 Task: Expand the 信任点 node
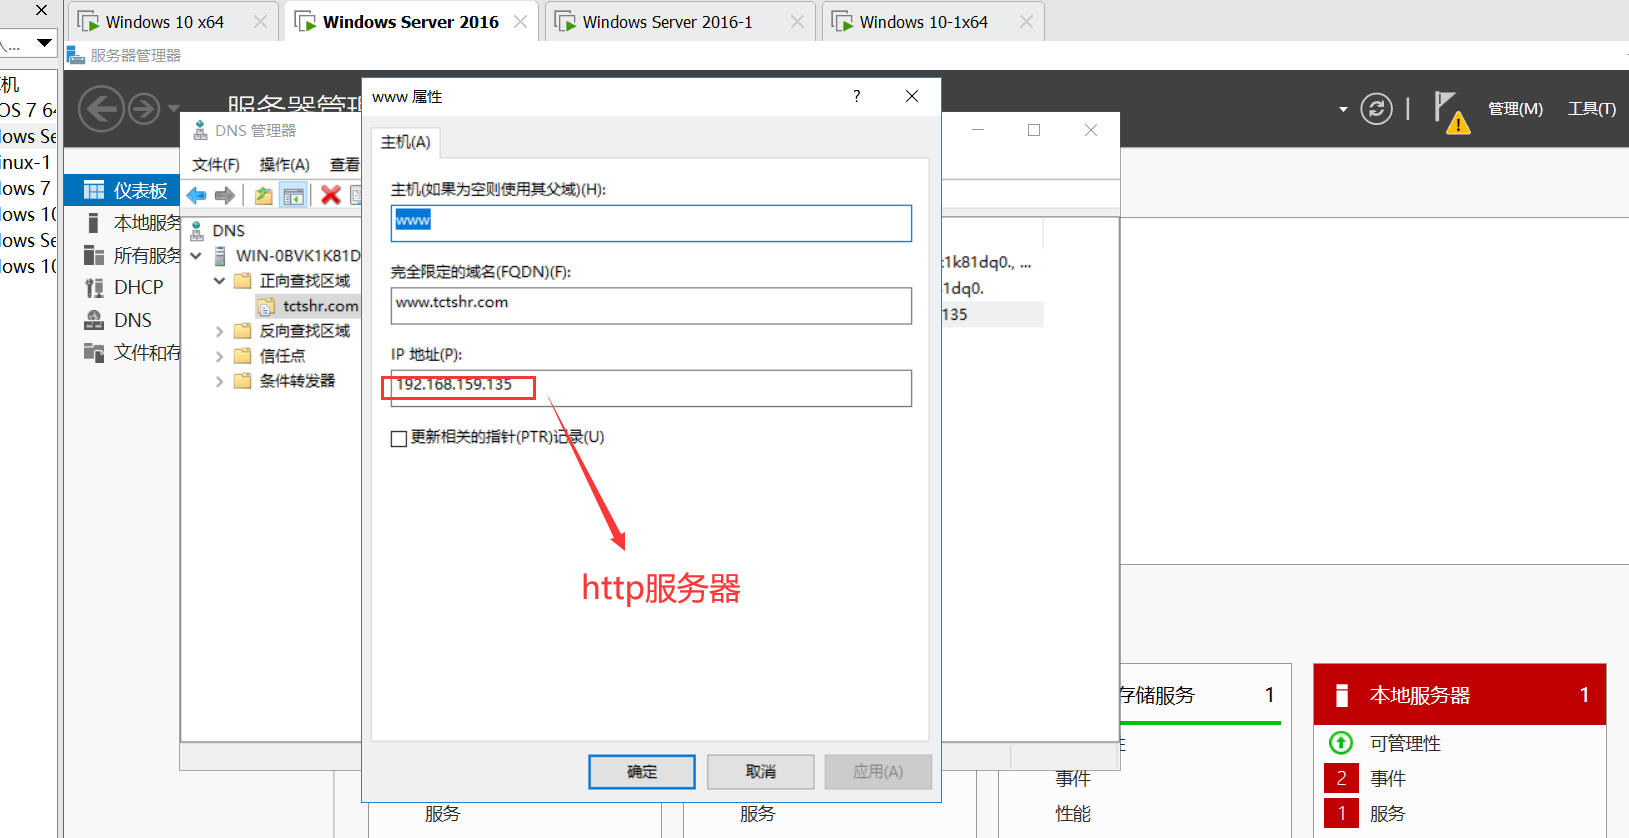pos(220,356)
